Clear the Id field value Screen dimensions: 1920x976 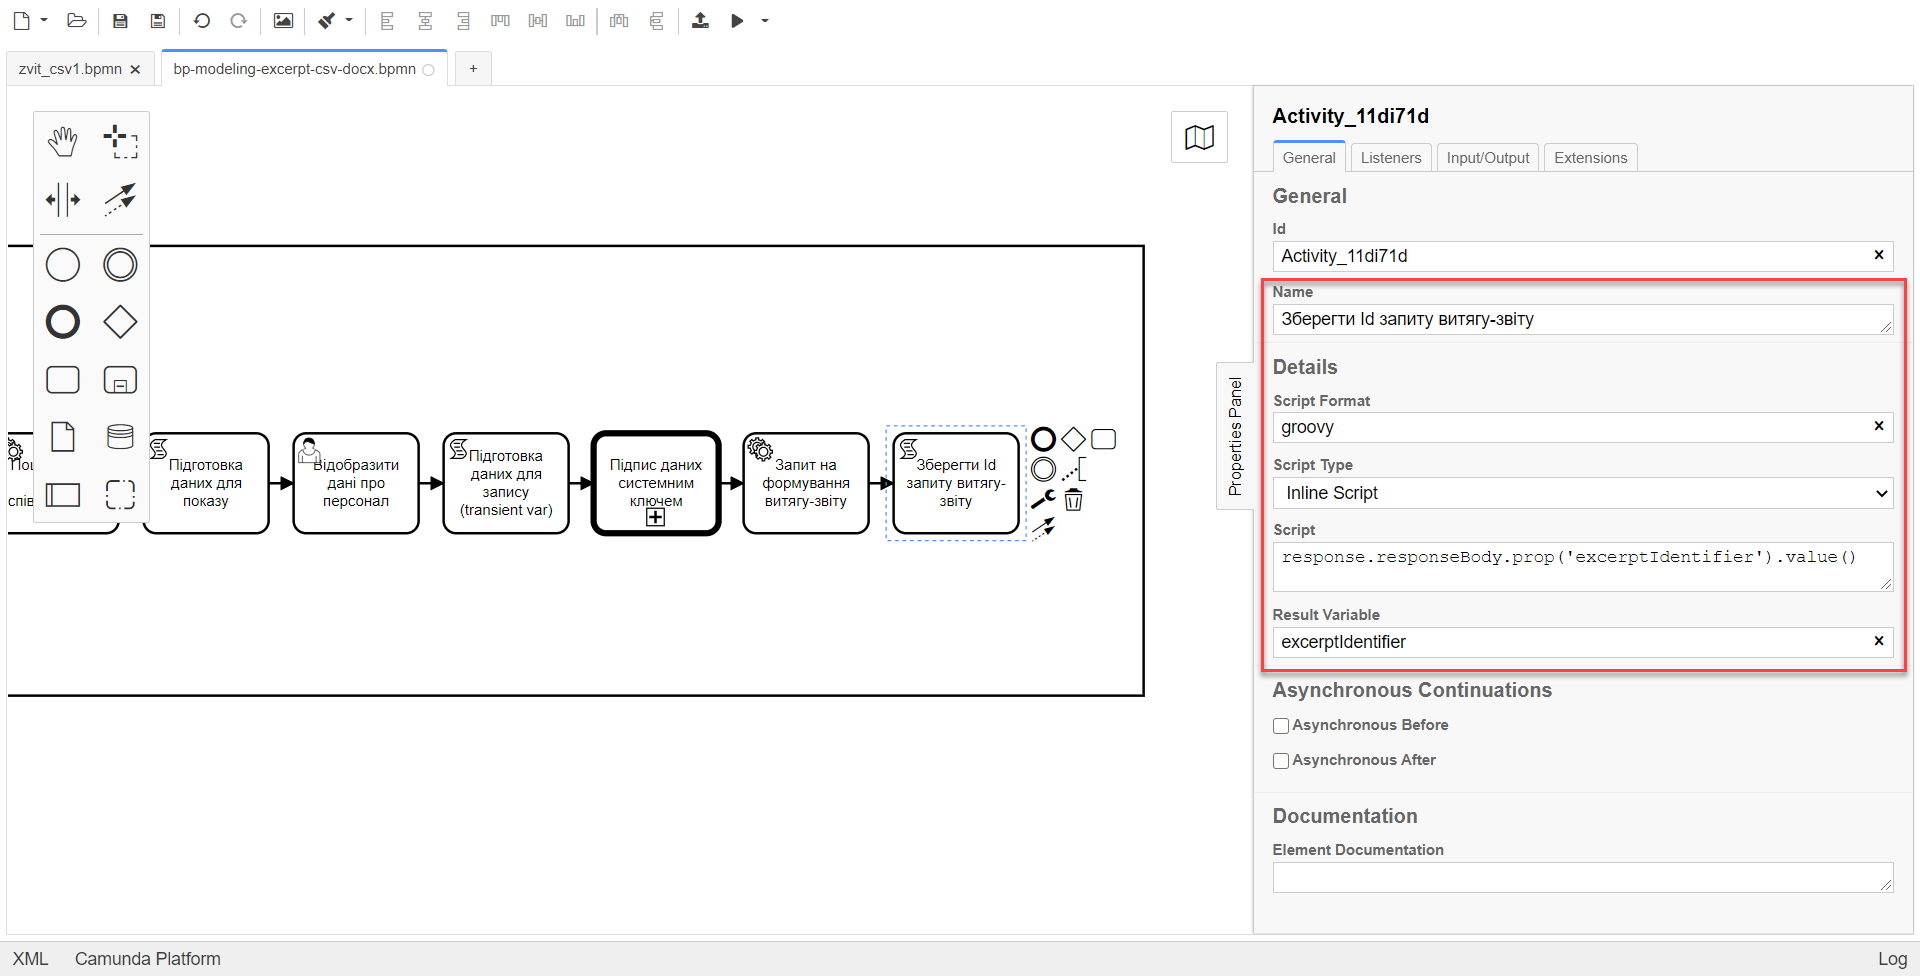pos(1878,255)
